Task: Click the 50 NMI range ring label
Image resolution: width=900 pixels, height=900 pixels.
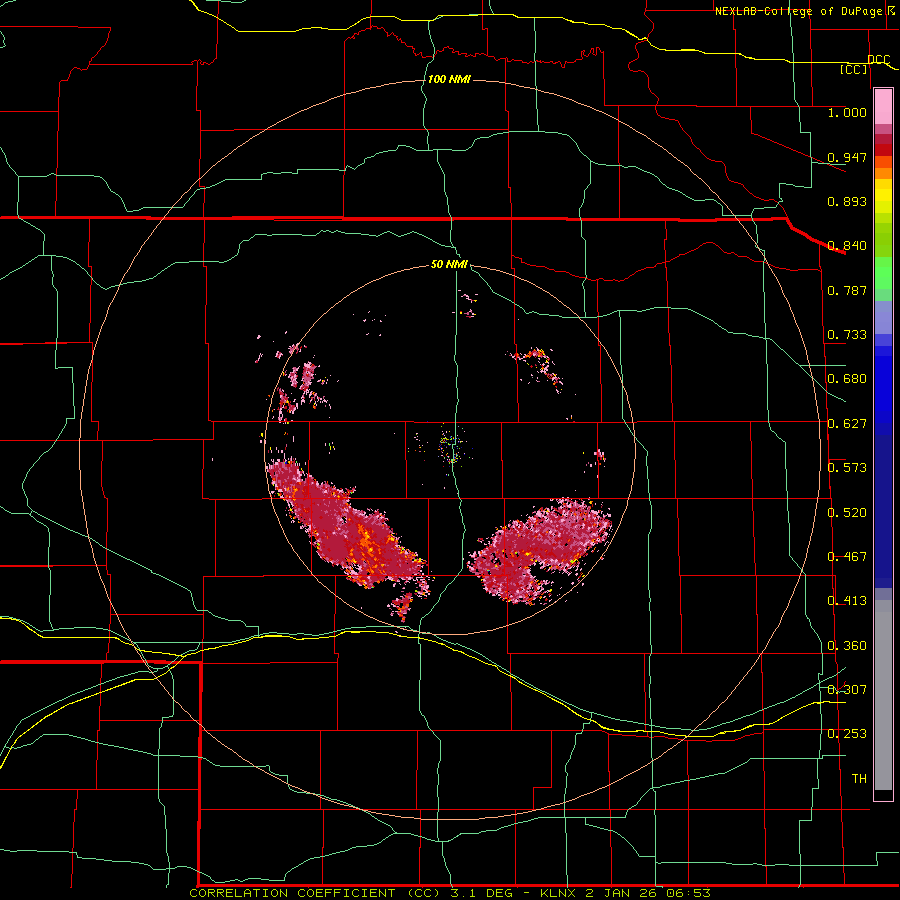Action: 449,265
